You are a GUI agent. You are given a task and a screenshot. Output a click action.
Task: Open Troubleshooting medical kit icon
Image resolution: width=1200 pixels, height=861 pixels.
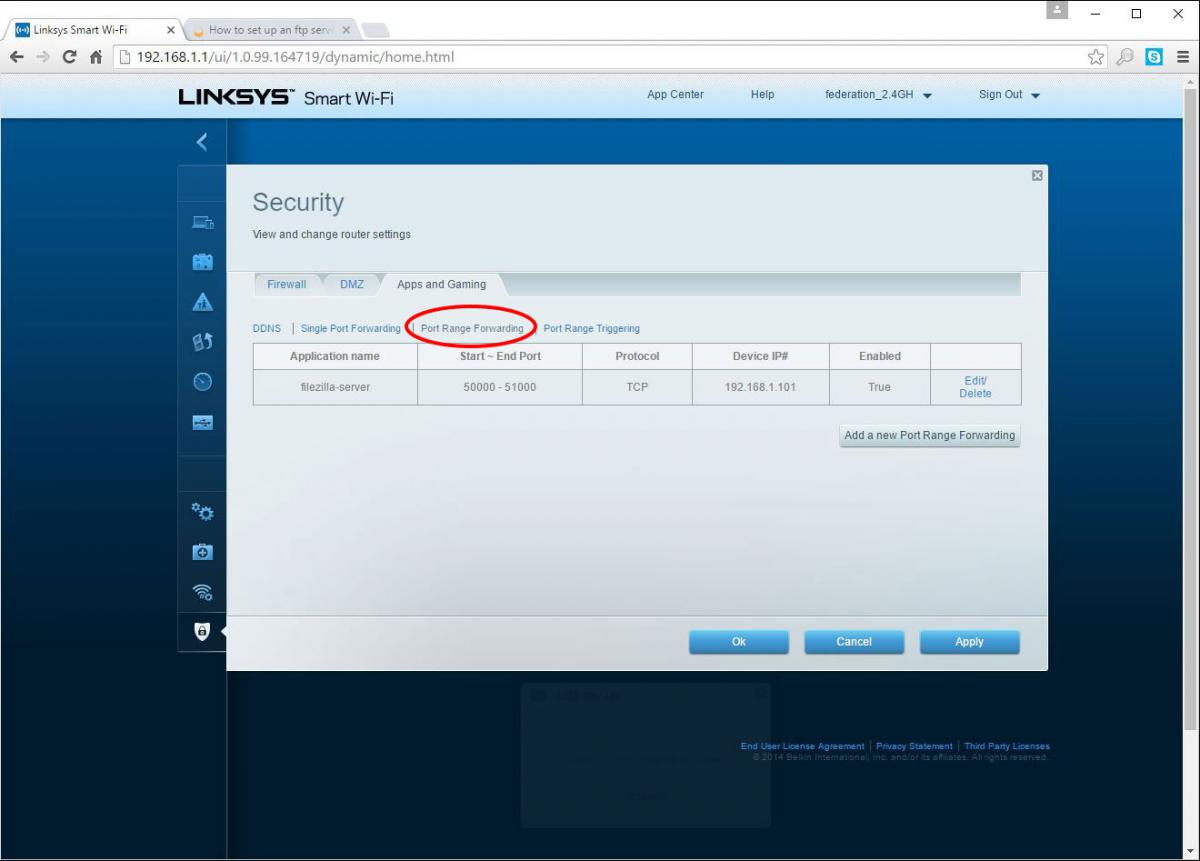202,552
